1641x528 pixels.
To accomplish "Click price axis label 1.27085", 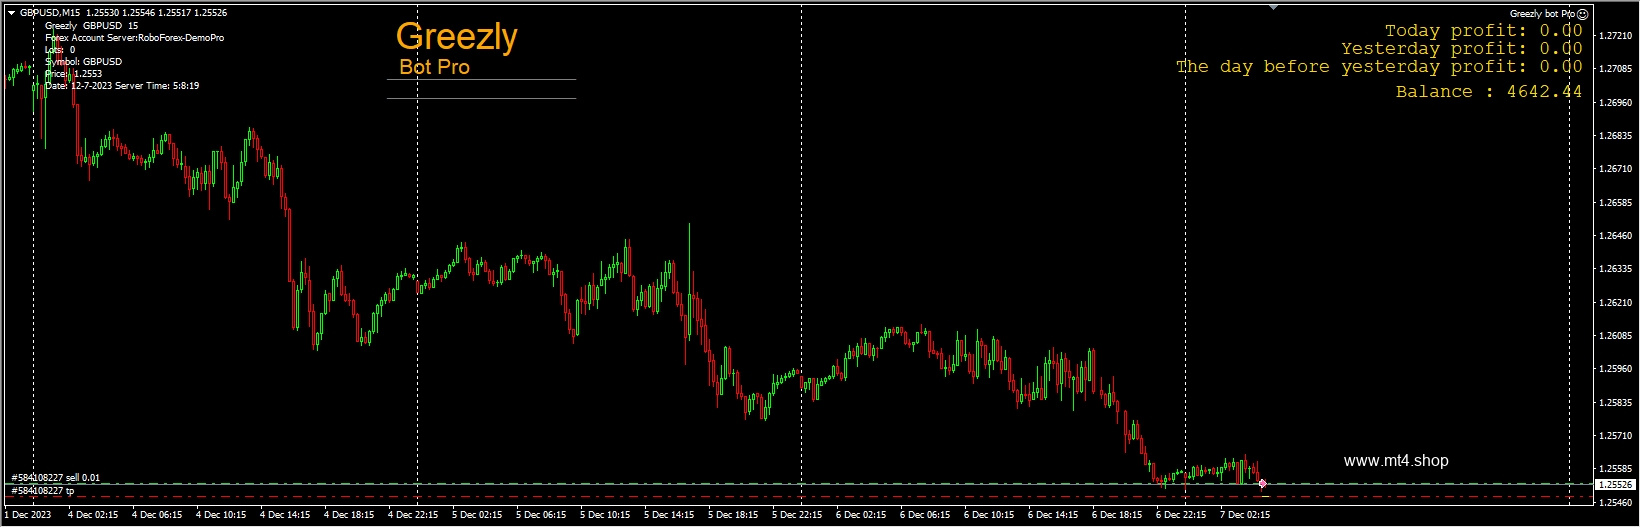I will (1616, 69).
